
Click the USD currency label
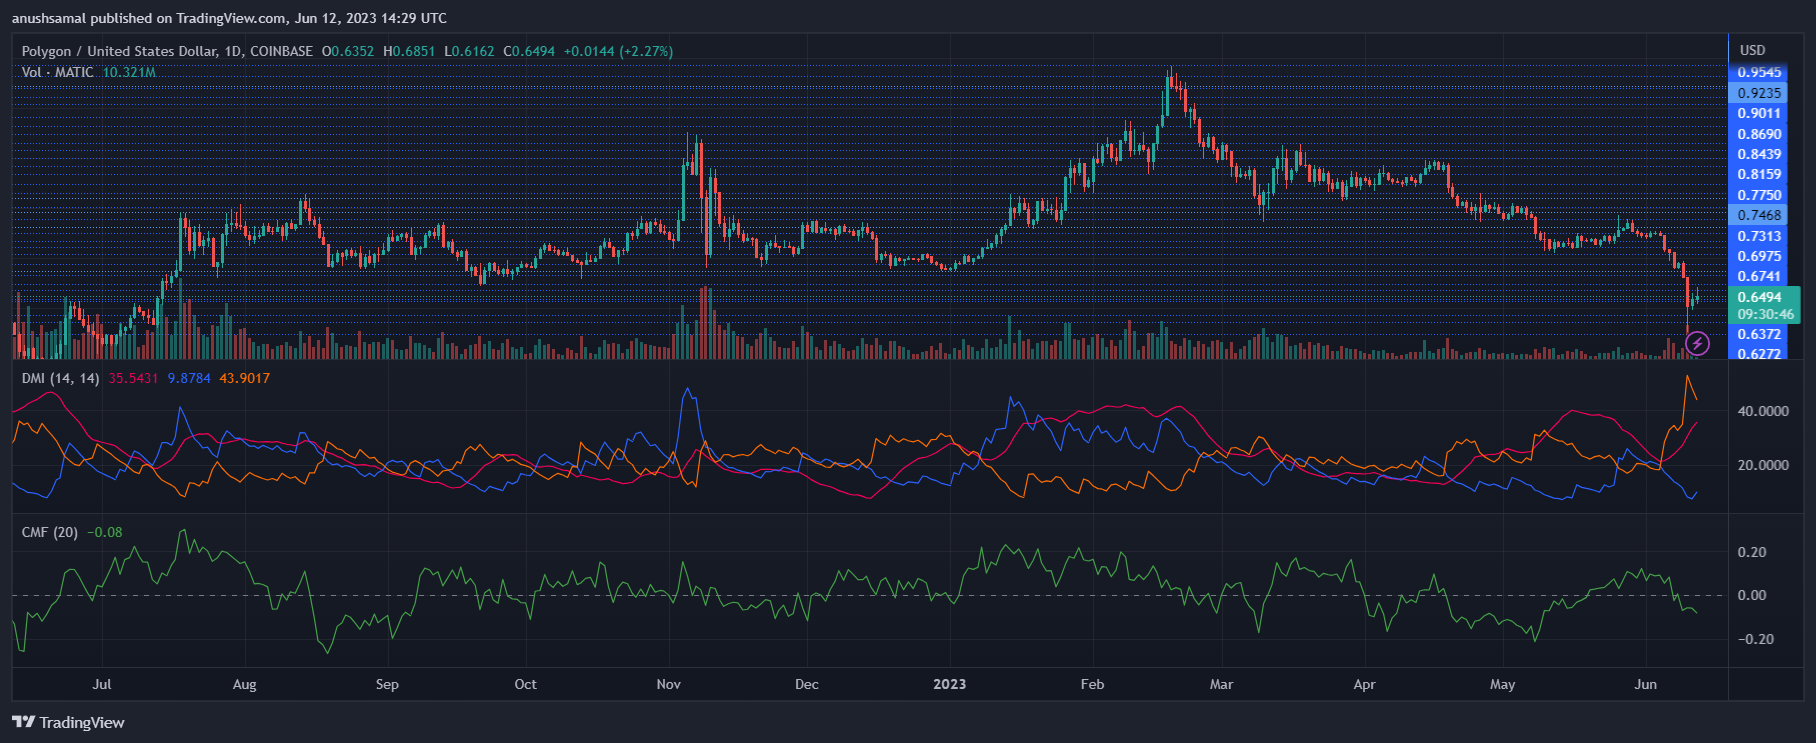click(x=1752, y=50)
